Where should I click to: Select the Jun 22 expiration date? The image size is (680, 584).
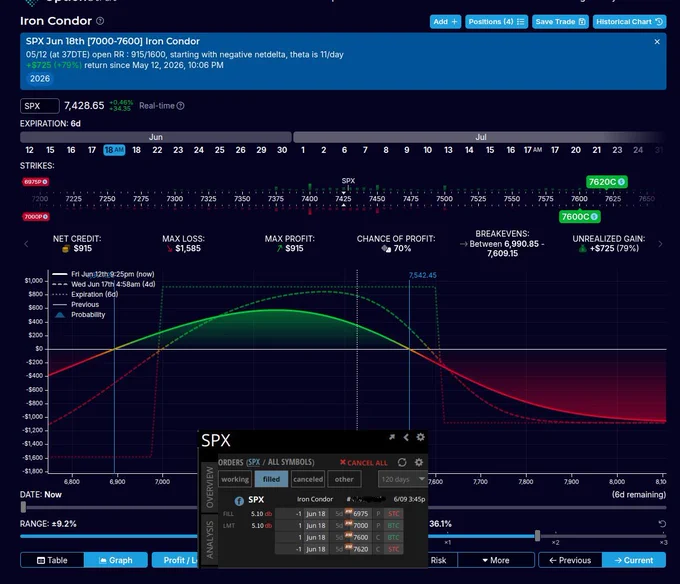point(157,150)
